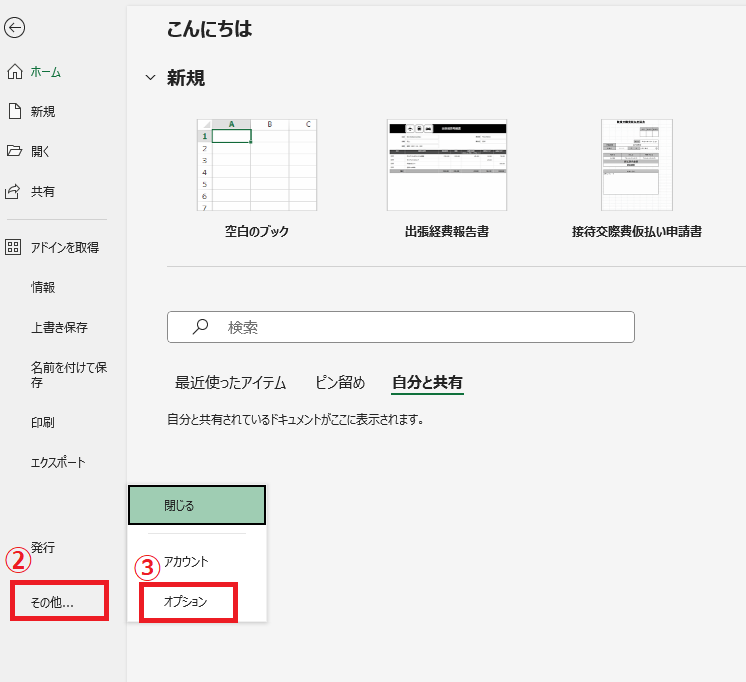Switch to the 最近使ったアイテム tab
The image size is (746, 682).
230,382
